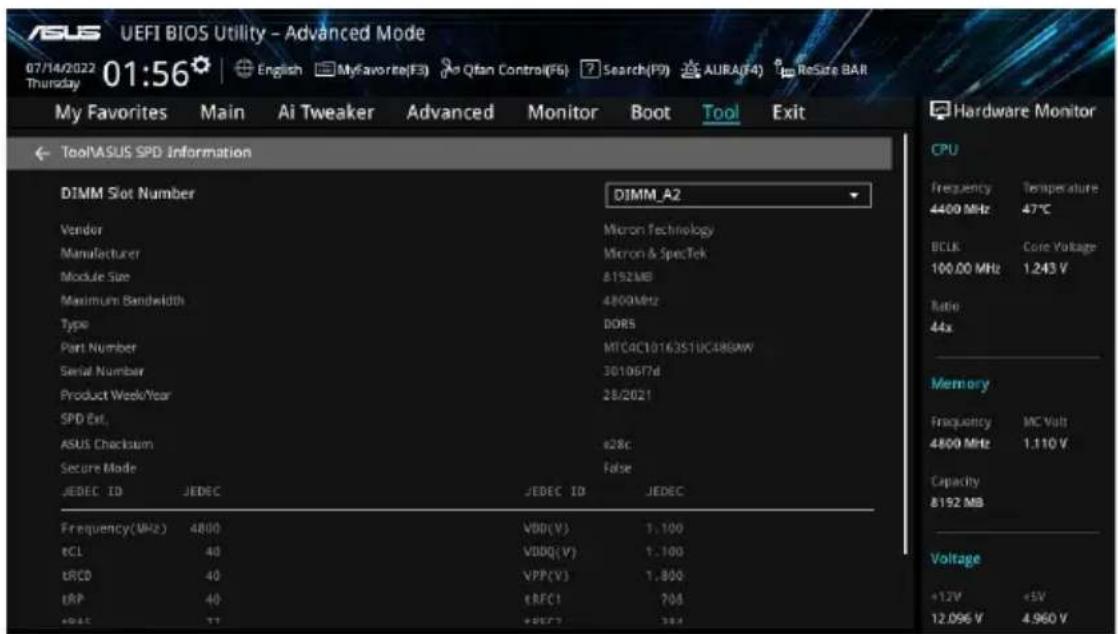Open the Advanced tab
Viewport: 1118px width, 634px height.
[x=450, y=113]
